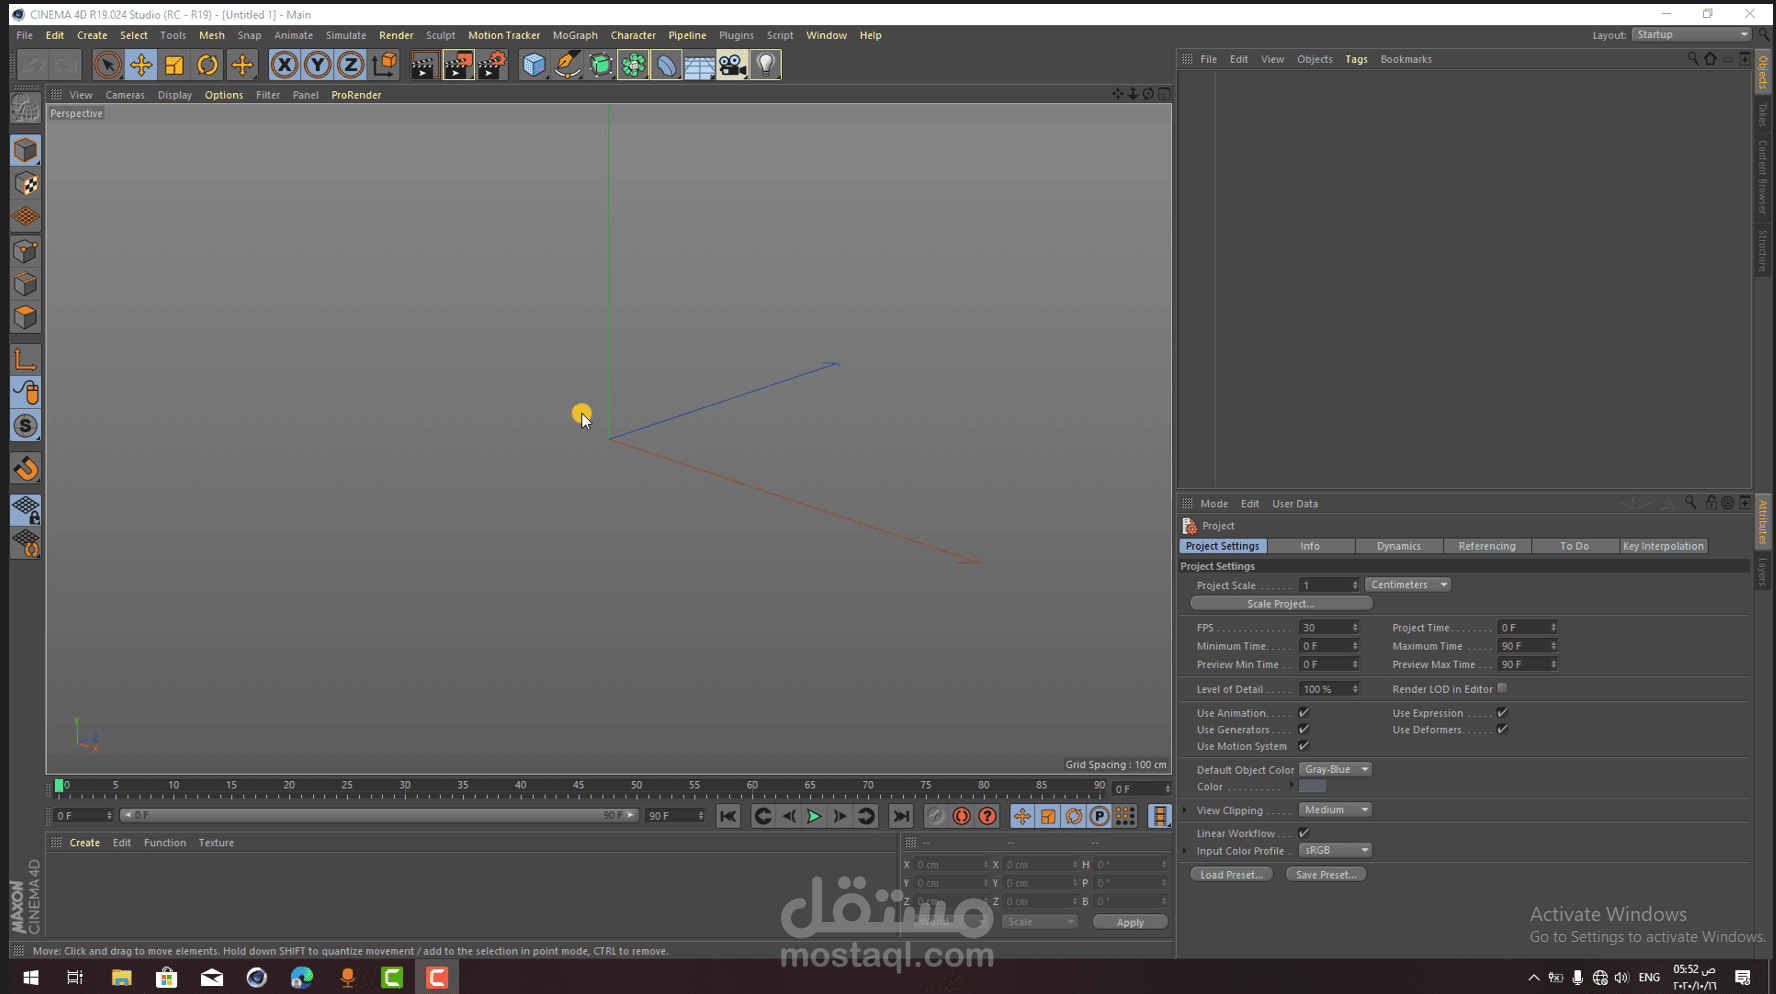The width and height of the screenshot is (1776, 994).
Task: Add a Cube primitive object
Action: (x=534, y=65)
